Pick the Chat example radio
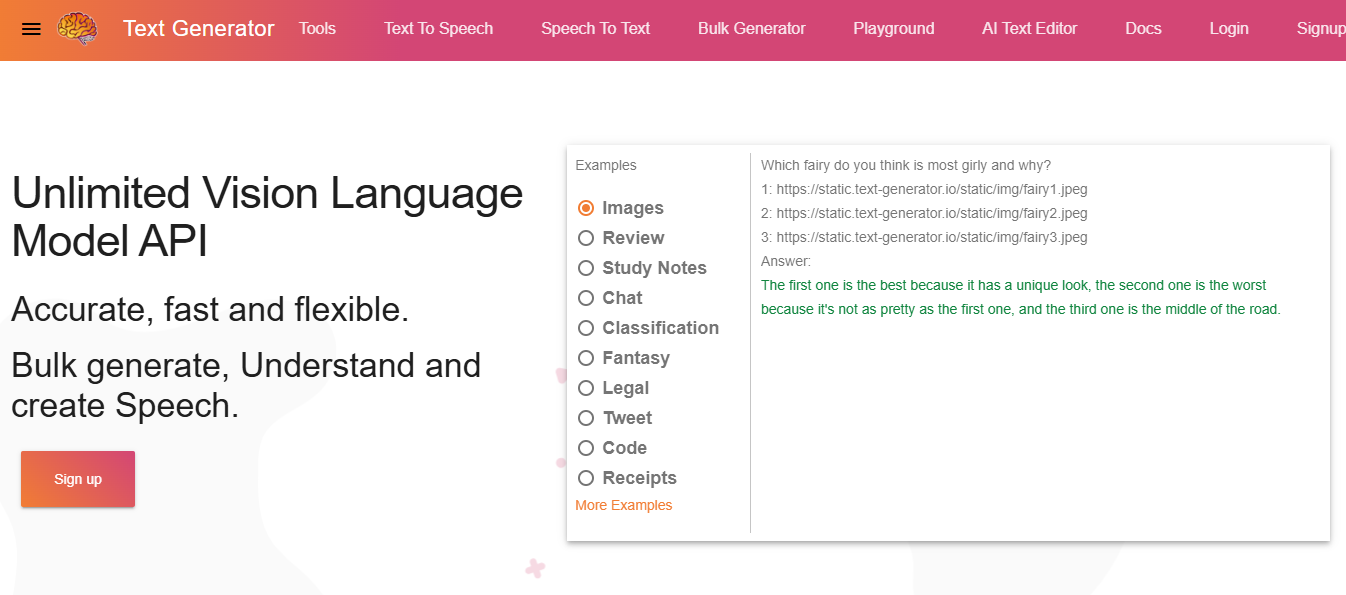Image resolution: width=1346 pixels, height=595 pixels. pyautogui.click(x=586, y=298)
